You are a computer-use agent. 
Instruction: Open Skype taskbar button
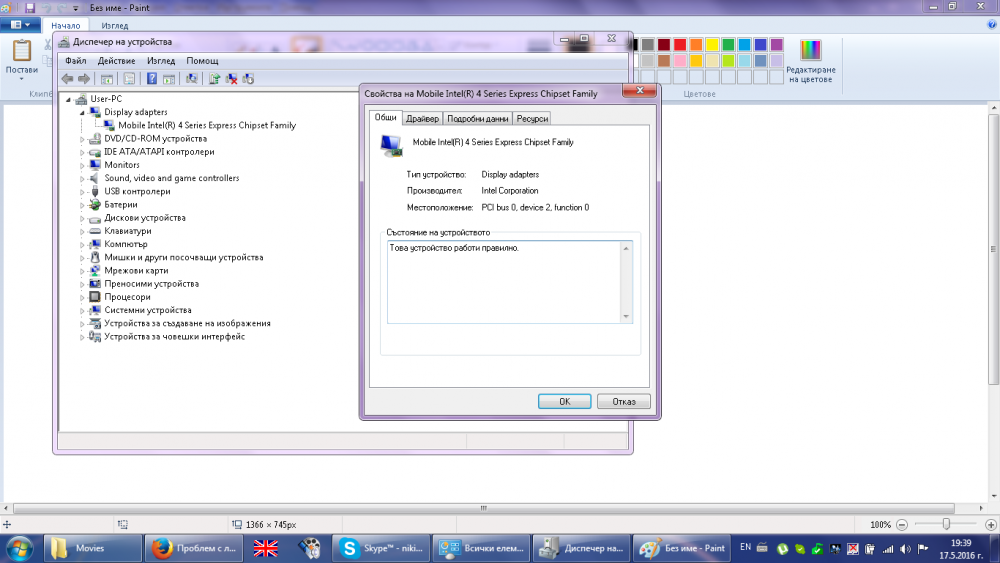tap(381, 548)
